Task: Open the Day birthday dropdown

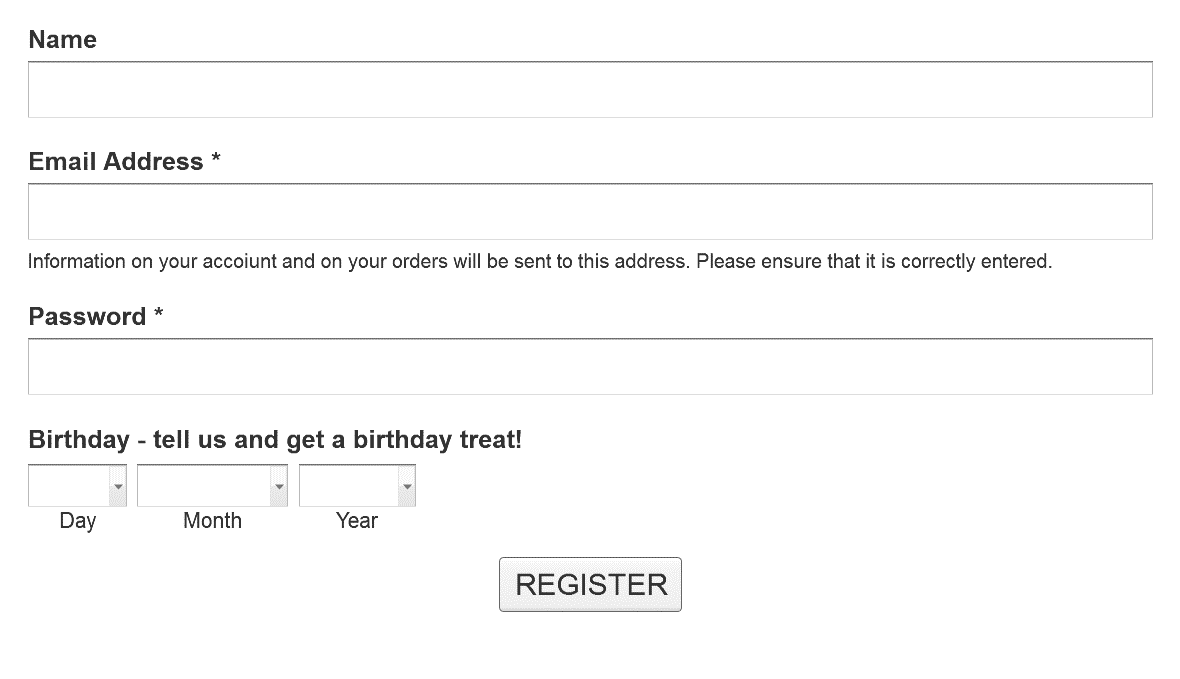Action: (x=78, y=486)
